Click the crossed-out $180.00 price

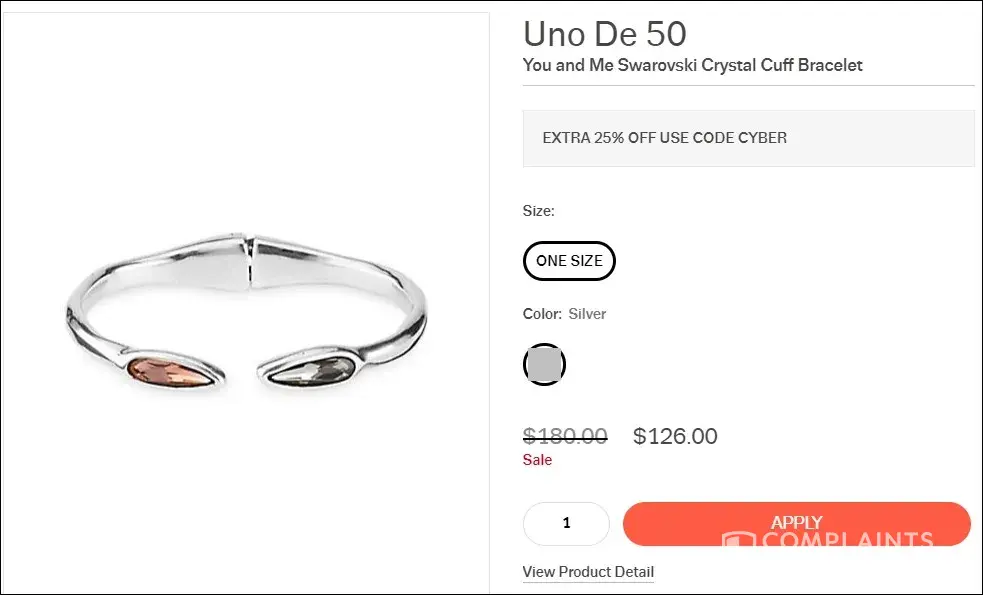[565, 436]
